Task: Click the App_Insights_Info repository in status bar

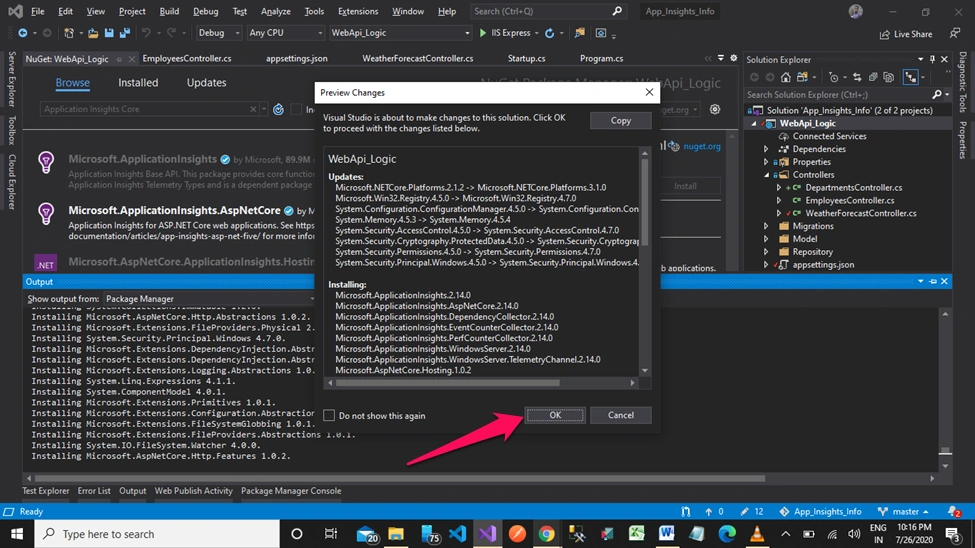Action: pos(820,512)
